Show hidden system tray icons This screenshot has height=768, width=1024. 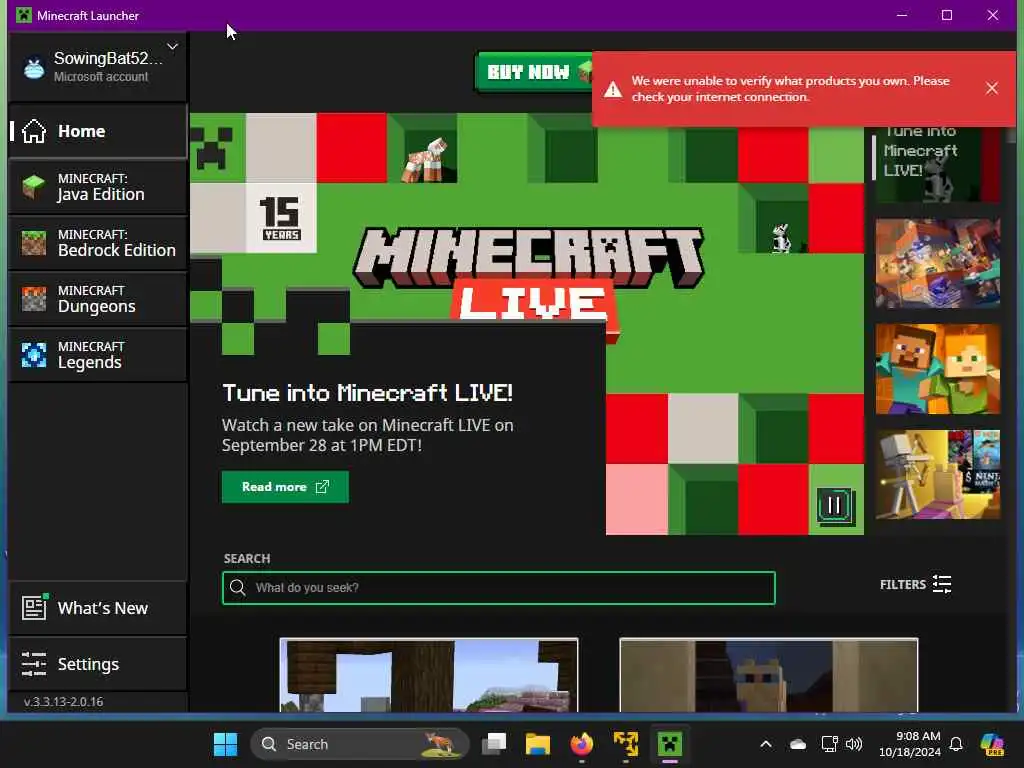pyautogui.click(x=766, y=744)
